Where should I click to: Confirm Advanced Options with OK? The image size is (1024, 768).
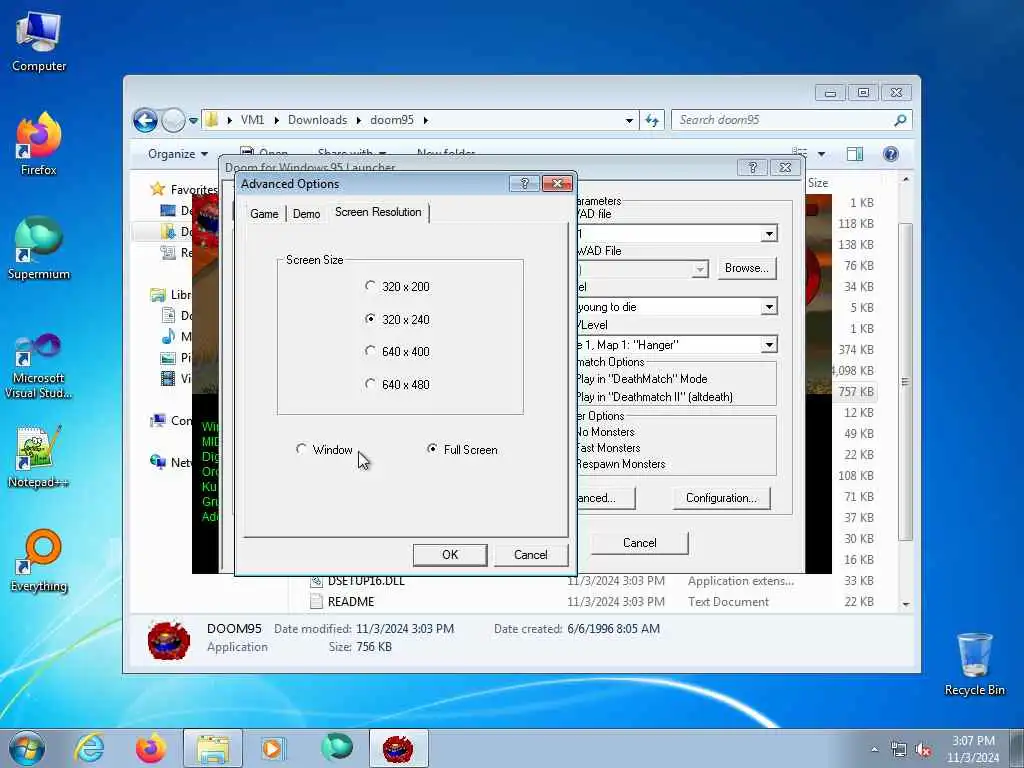450,554
